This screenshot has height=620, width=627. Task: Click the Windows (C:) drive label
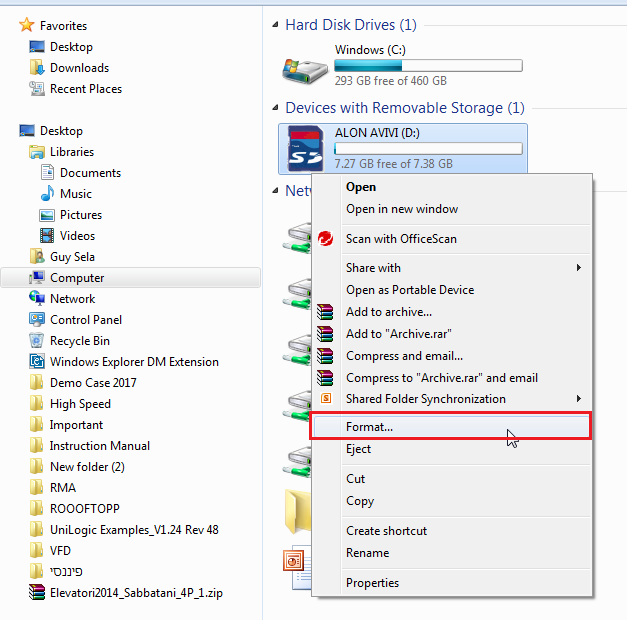point(370,50)
